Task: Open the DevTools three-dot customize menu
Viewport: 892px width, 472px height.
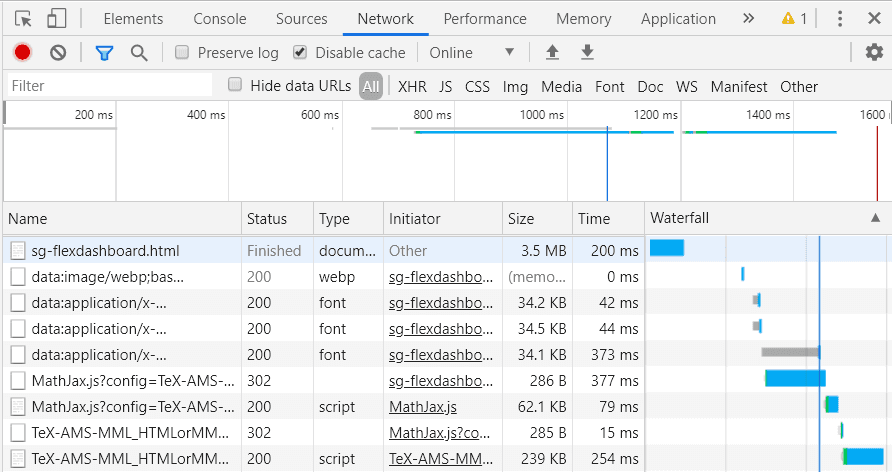Action: tap(840, 19)
